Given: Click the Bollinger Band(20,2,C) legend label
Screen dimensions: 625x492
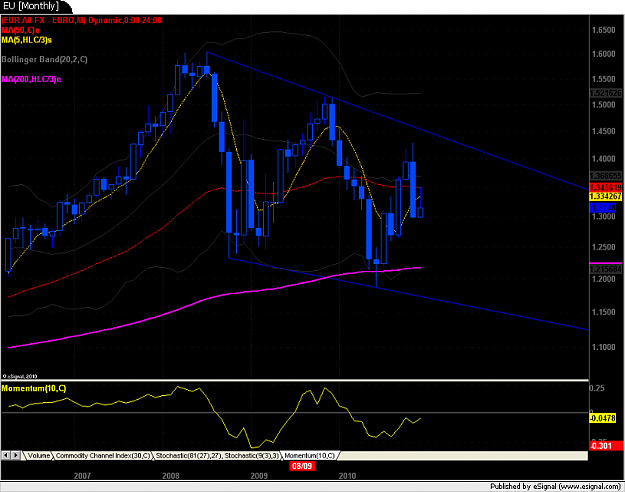Looking at the screenshot, I should coord(44,59).
